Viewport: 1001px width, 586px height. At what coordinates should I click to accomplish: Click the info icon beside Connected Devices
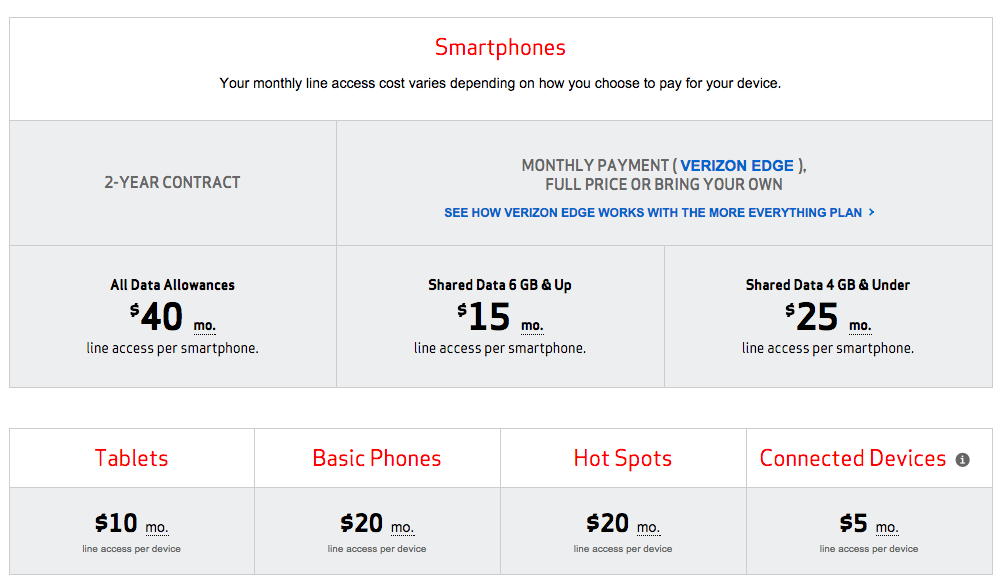[x=962, y=460]
